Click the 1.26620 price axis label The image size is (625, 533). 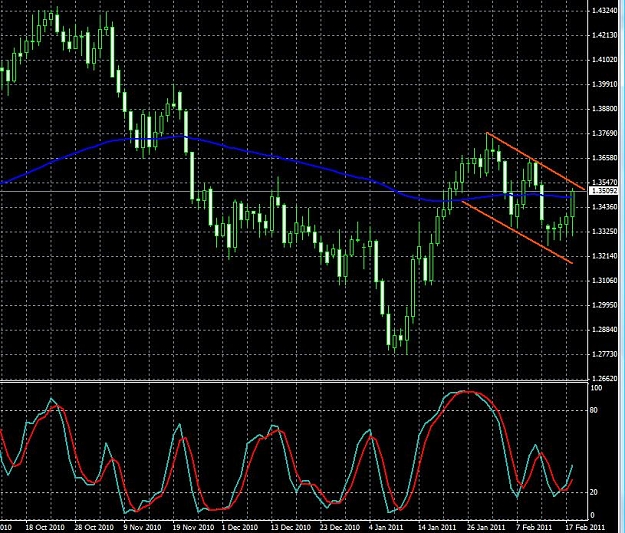coord(605,378)
